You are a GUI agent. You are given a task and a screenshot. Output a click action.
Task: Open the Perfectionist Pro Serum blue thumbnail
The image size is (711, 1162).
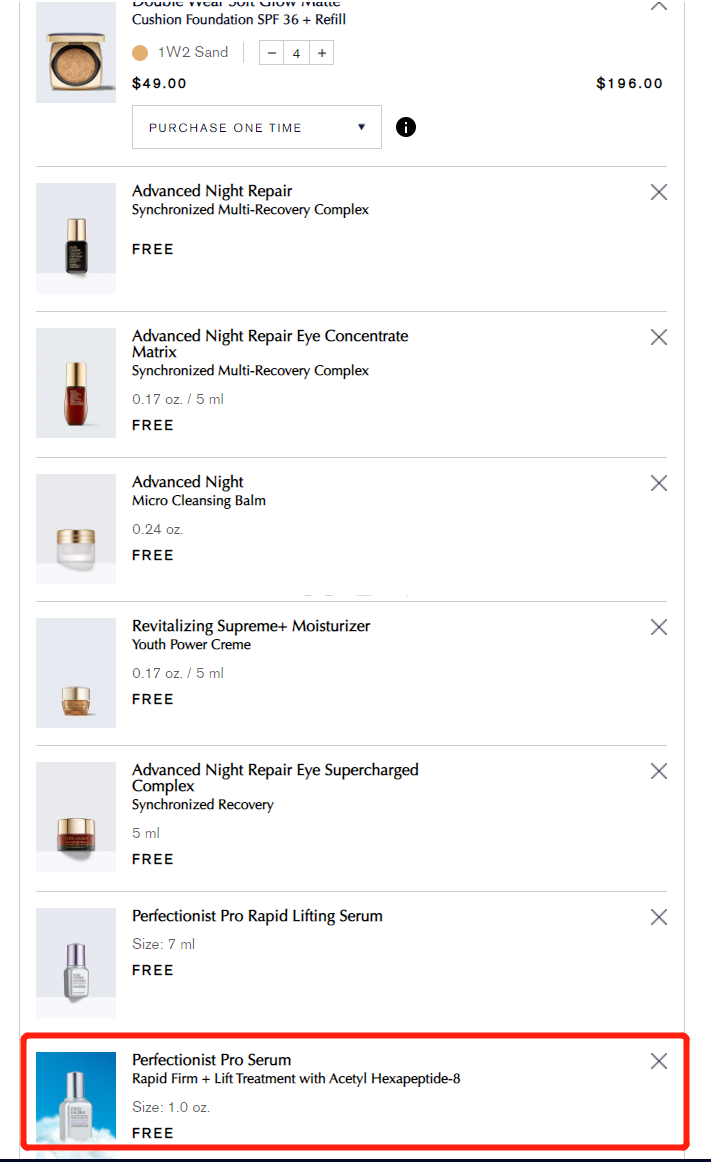(76, 1095)
